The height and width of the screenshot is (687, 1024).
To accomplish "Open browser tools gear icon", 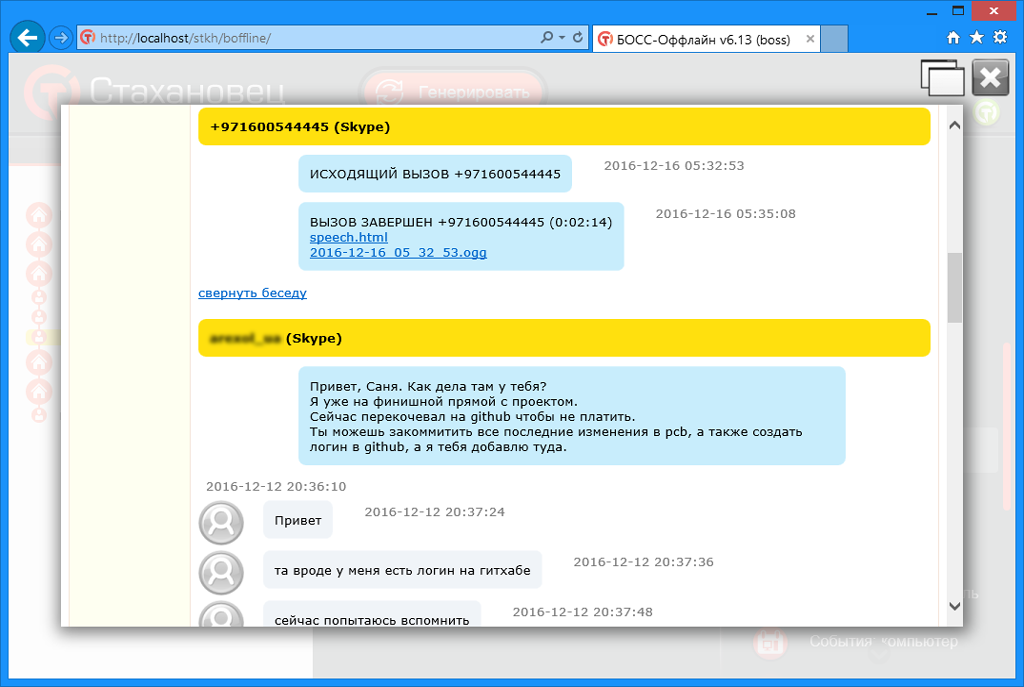I will point(1000,38).
